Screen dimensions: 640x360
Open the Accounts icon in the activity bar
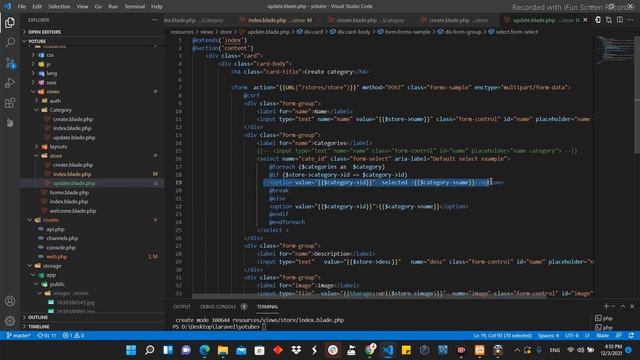click(10, 301)
